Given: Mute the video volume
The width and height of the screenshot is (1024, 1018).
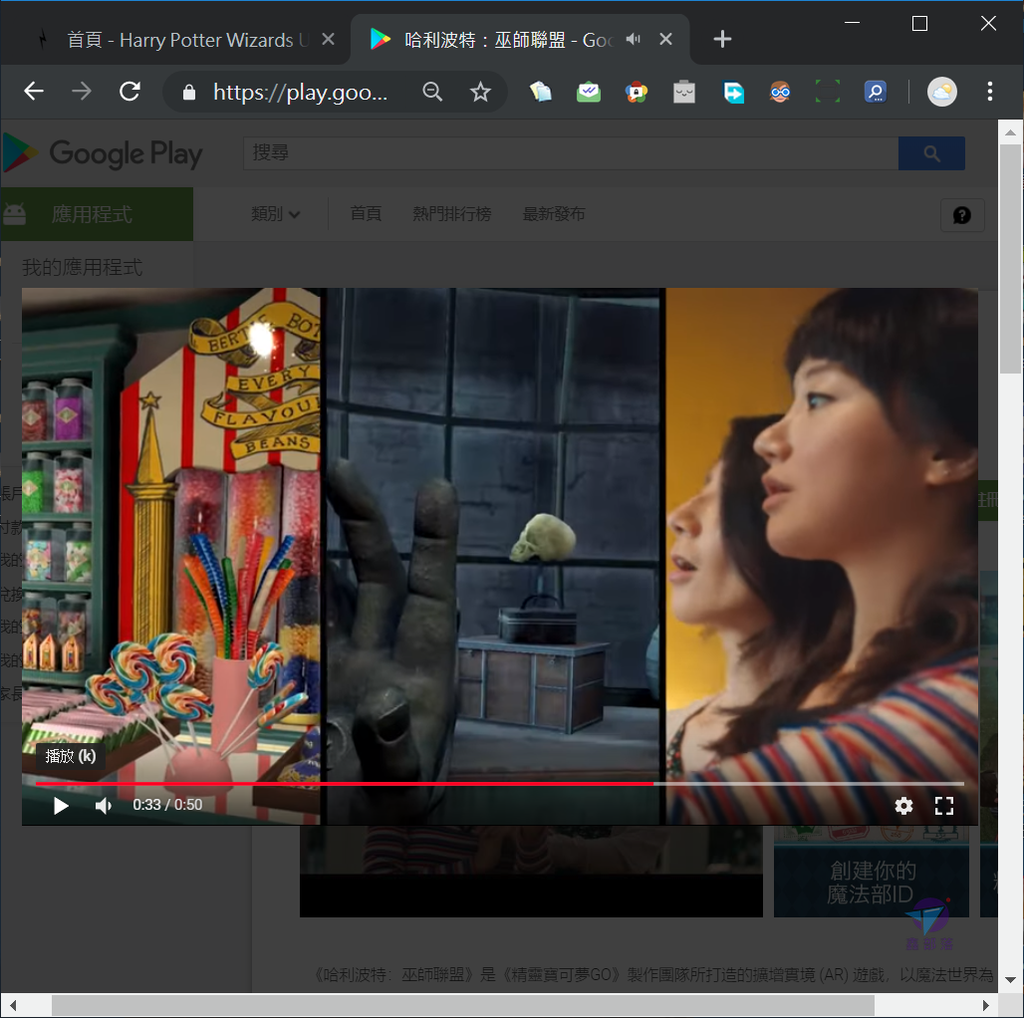Looking at the screenshot, I should (103, 806).
